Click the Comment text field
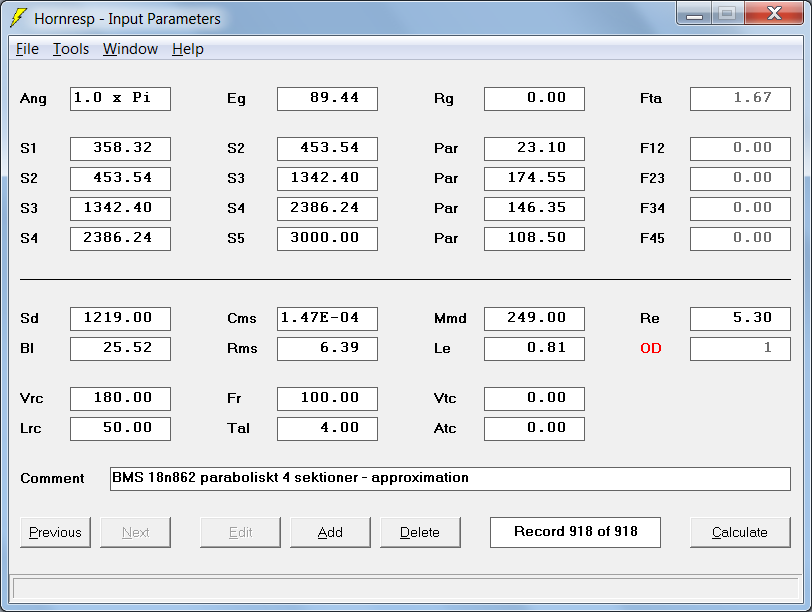Screen dimensions: 812x612 click(x=450, y=479)
